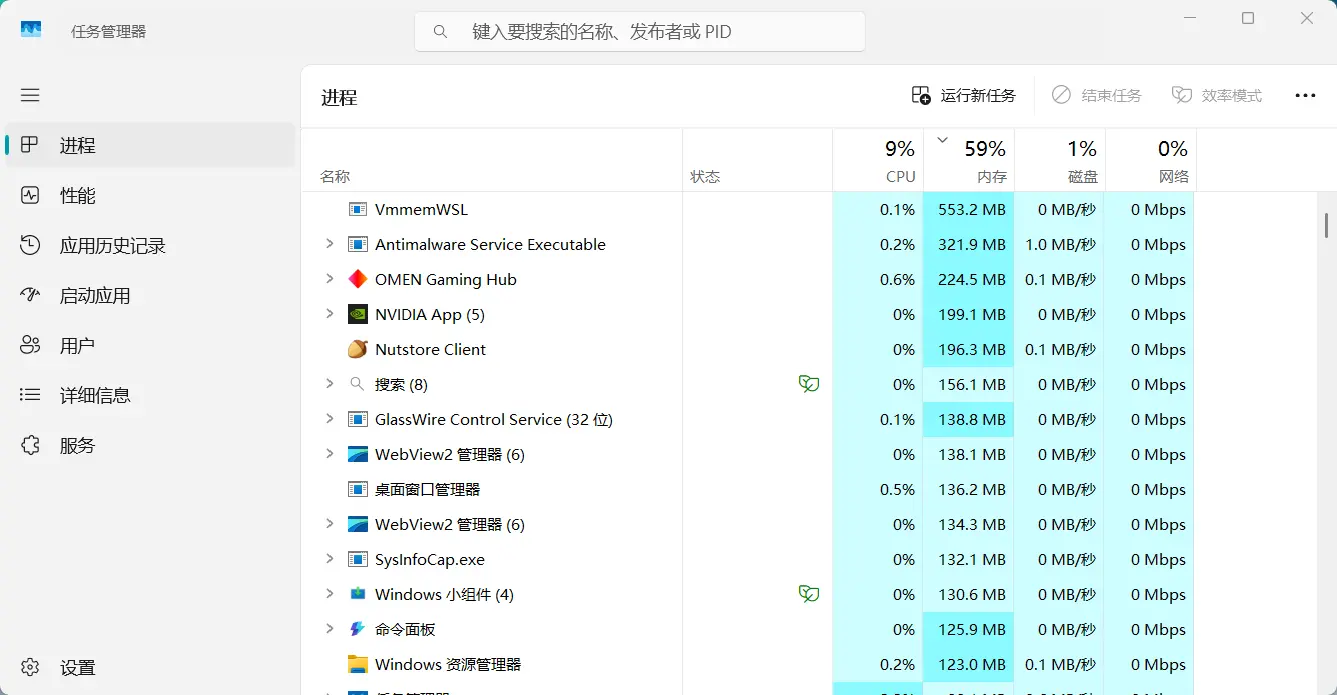Click the magnifier icon in search box
This screenshot has width=1337, height=695.
440,32
